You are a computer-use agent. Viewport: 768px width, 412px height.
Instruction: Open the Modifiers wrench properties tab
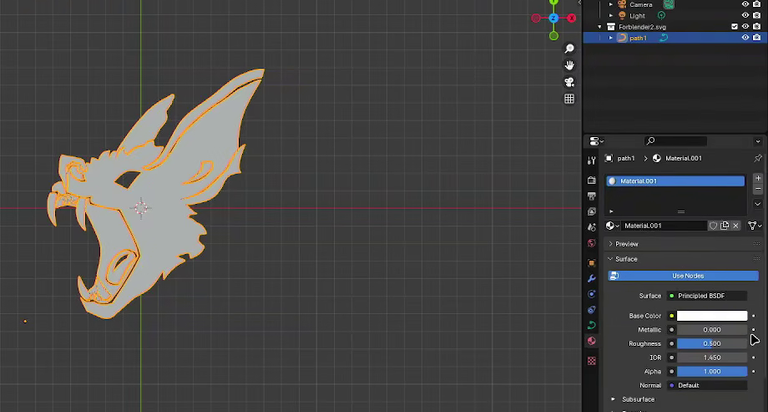592,278
